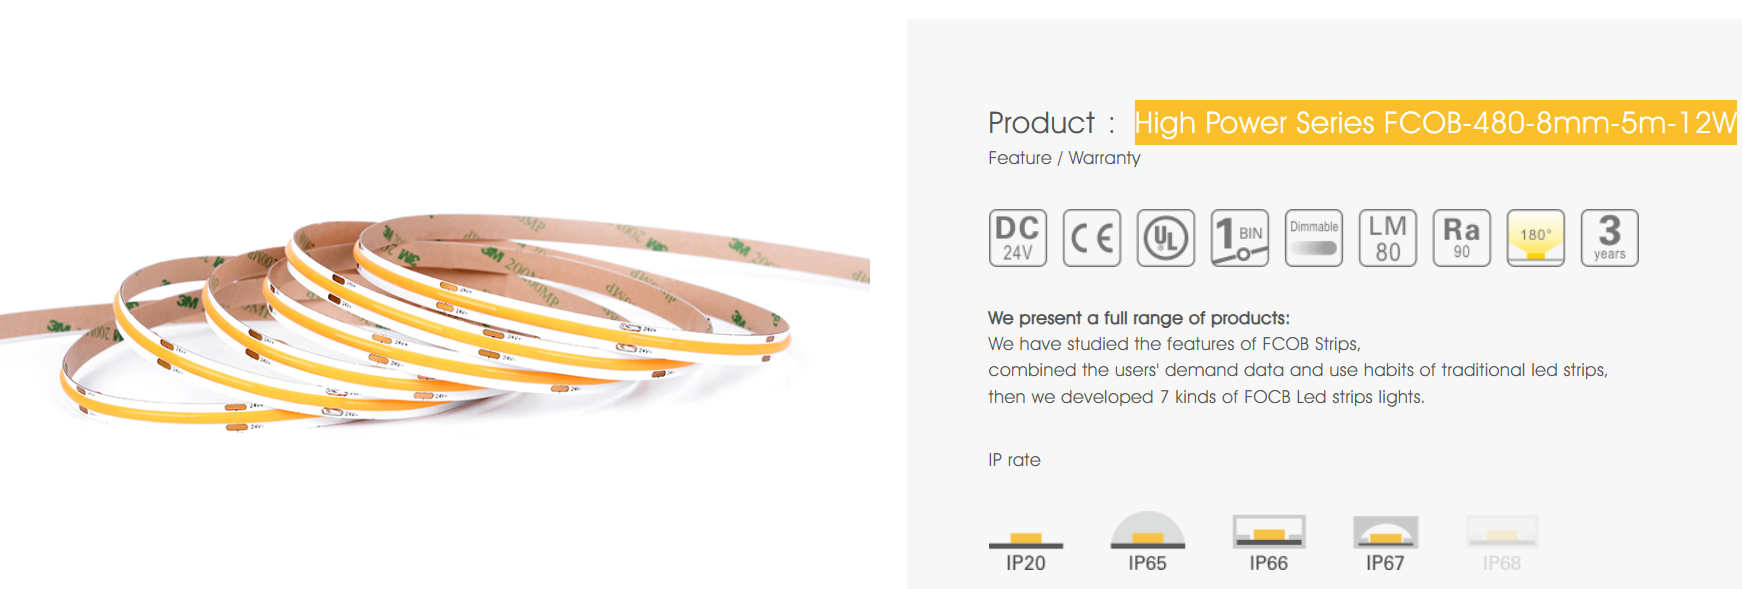Select the IP20 rating icon

tap(1025, 547)
